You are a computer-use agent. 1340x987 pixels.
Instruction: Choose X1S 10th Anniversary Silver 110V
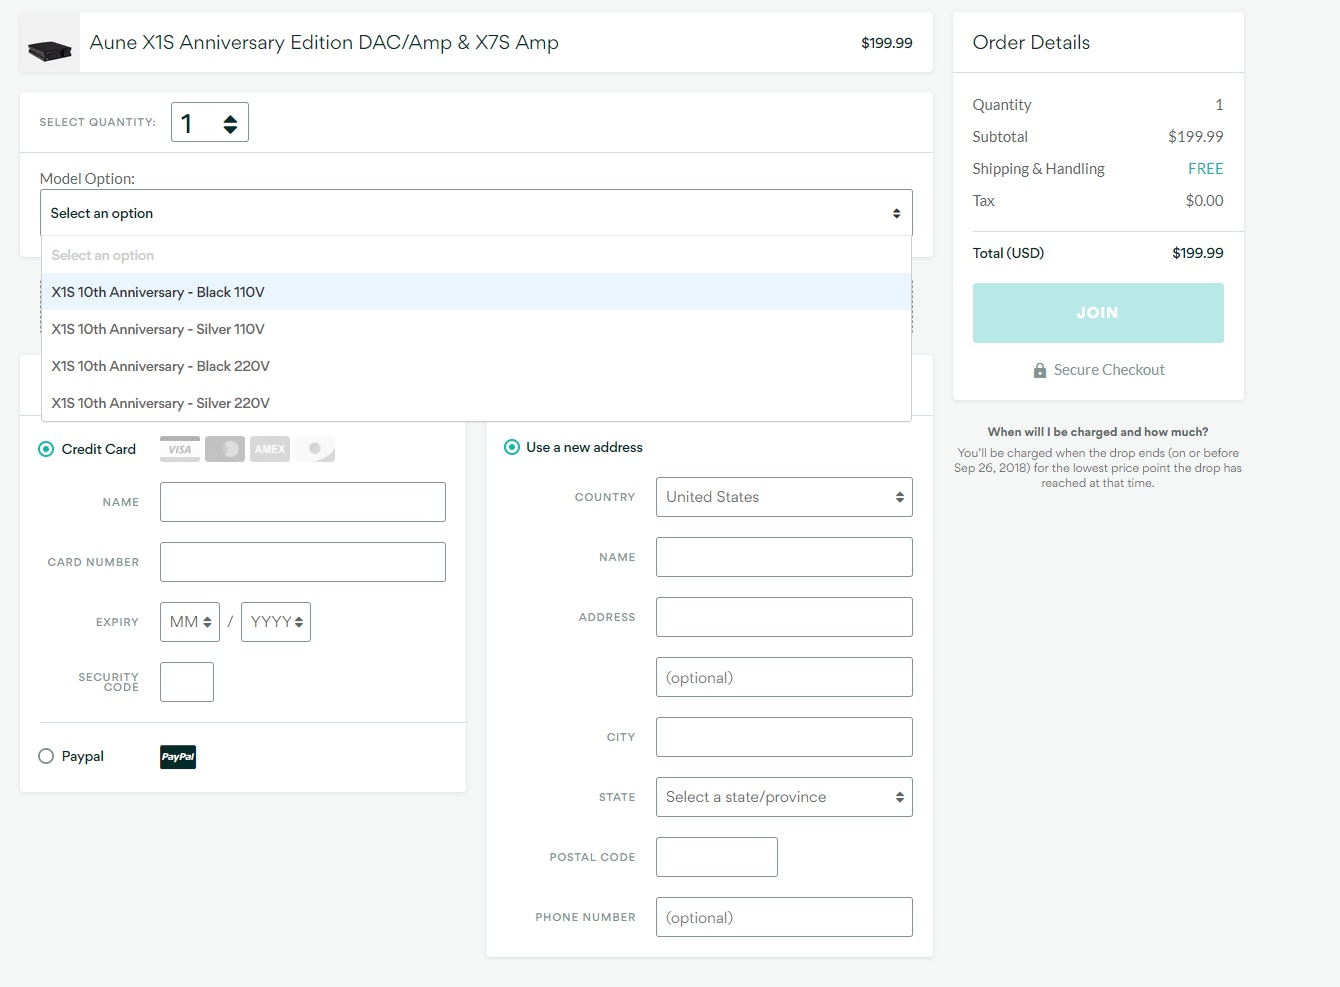158,329
